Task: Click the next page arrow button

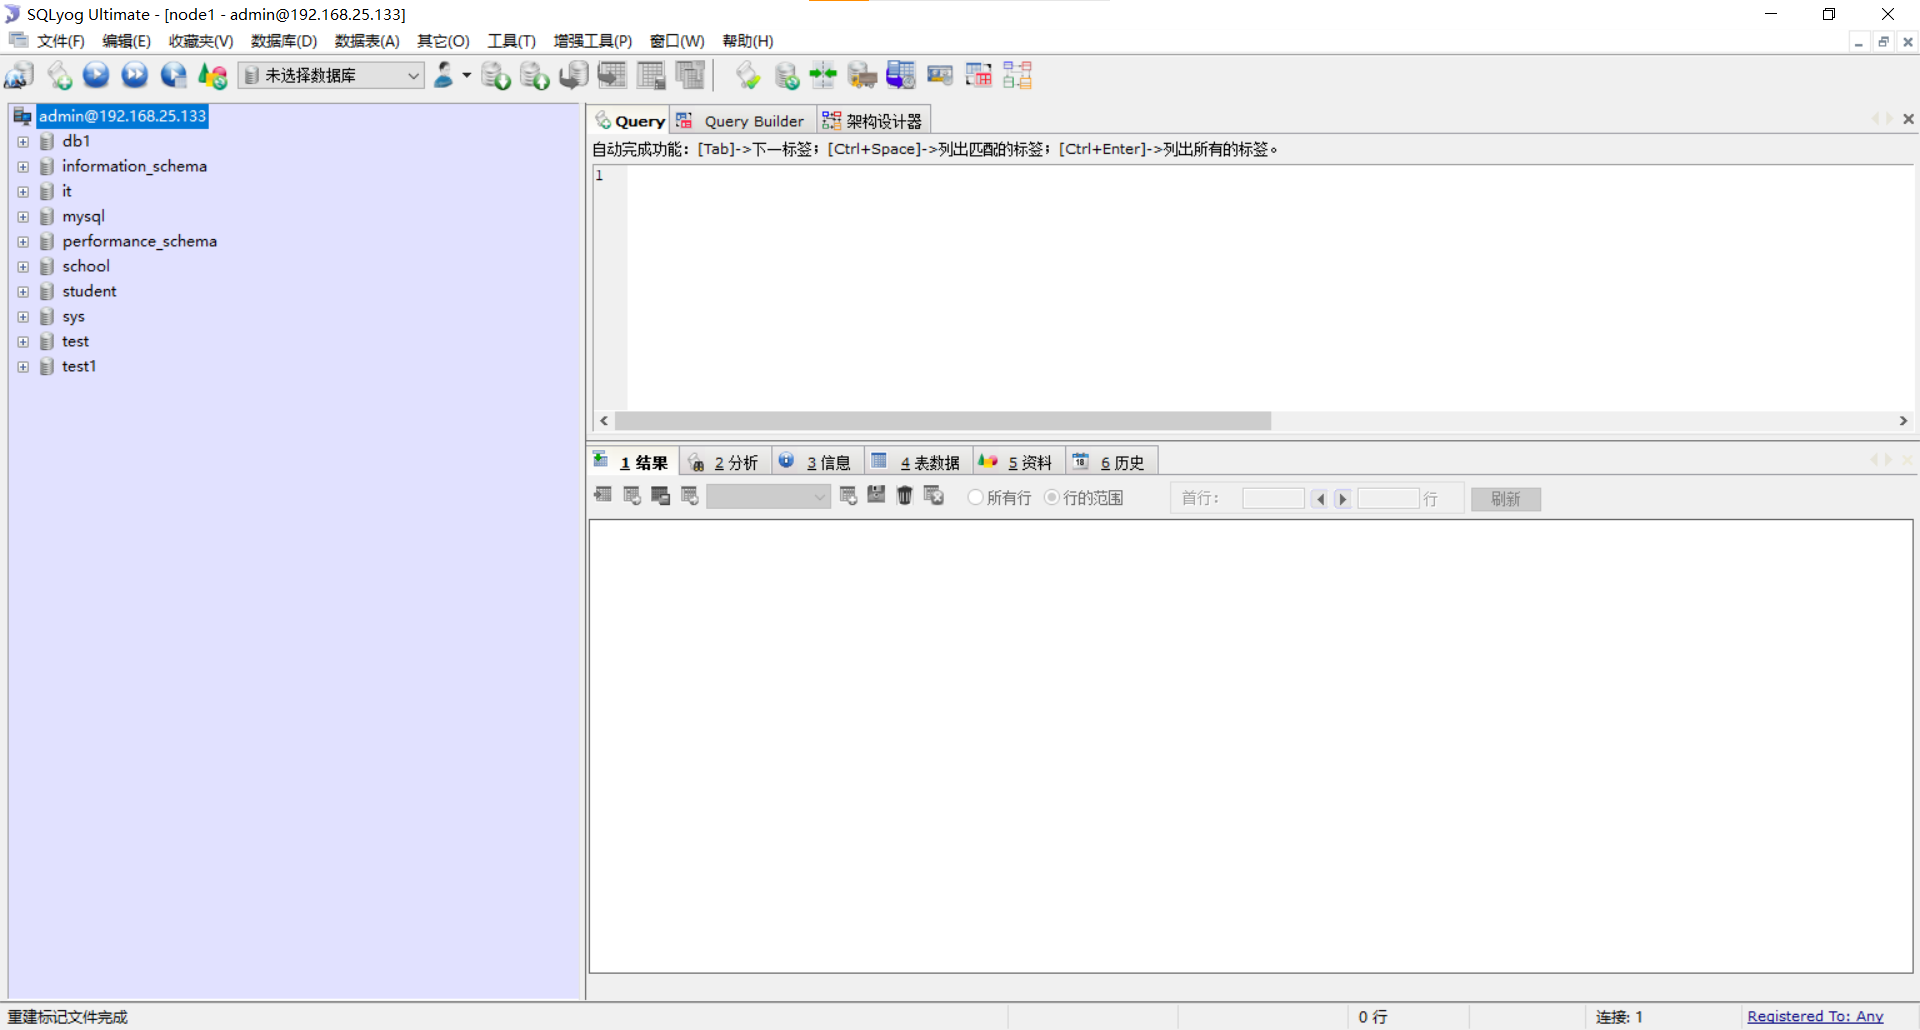Action: [1343, 498]
